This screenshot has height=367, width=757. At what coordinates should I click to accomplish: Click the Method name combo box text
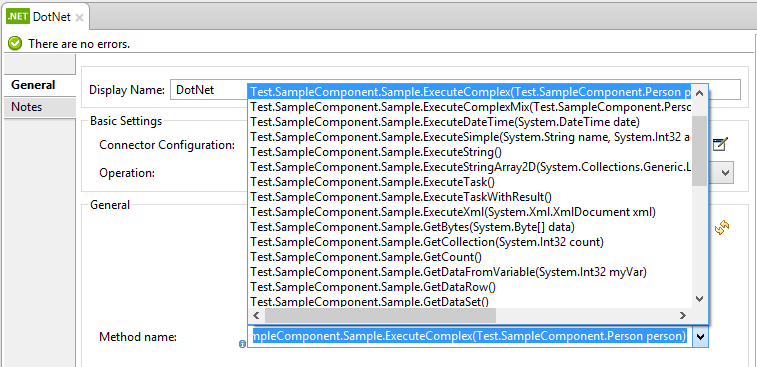(x=469, y=336)
